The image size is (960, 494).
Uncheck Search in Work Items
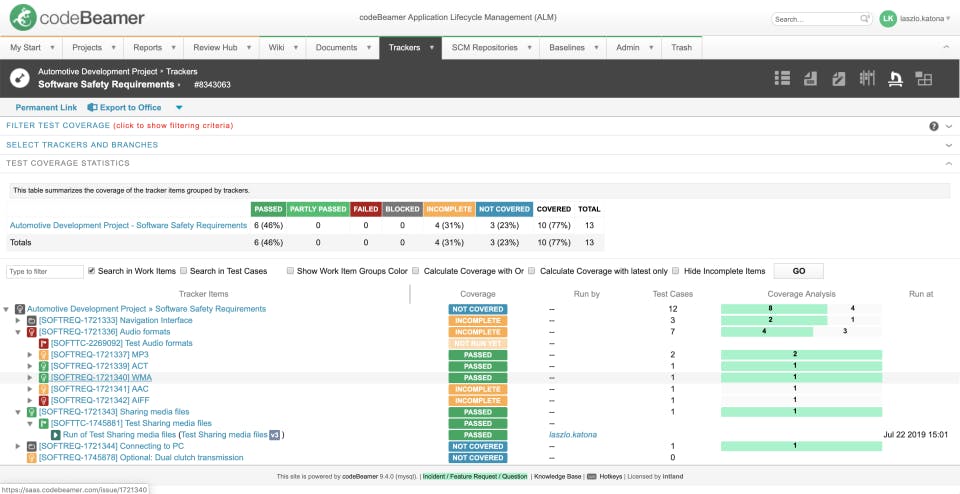point(92,271)
